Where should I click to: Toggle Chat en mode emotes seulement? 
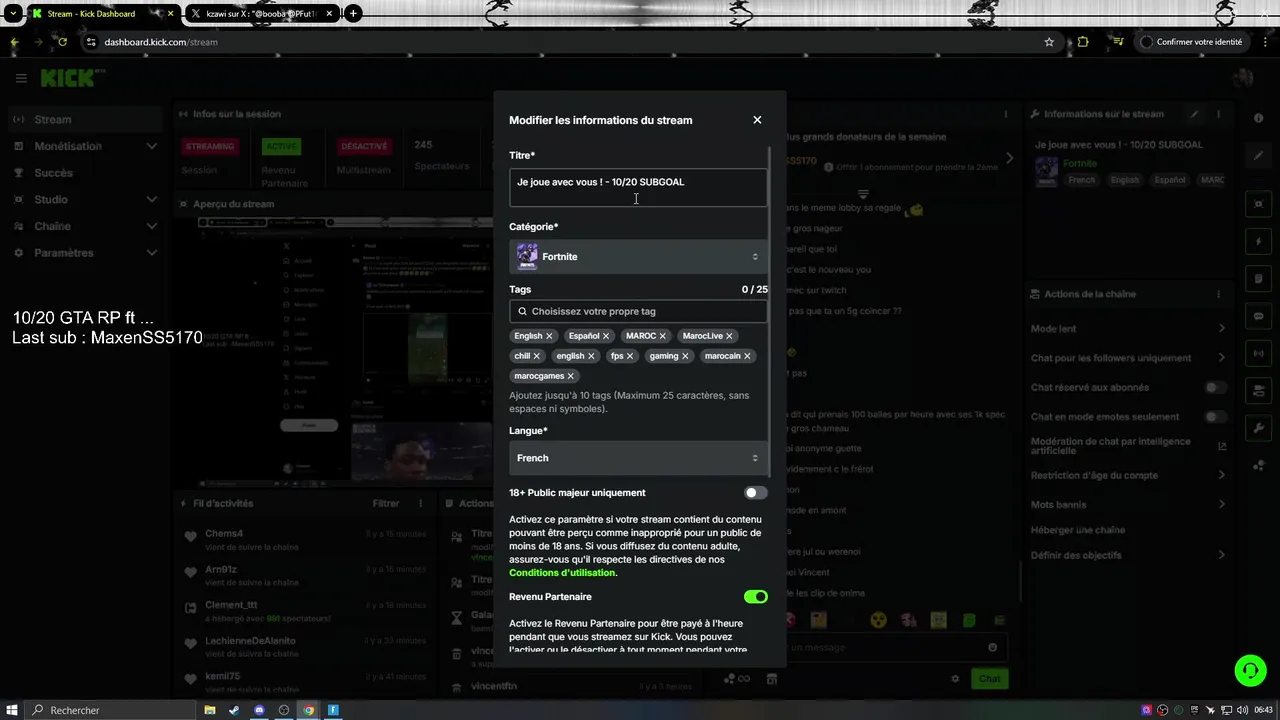pyautogui.click(x=1215, y=416)
